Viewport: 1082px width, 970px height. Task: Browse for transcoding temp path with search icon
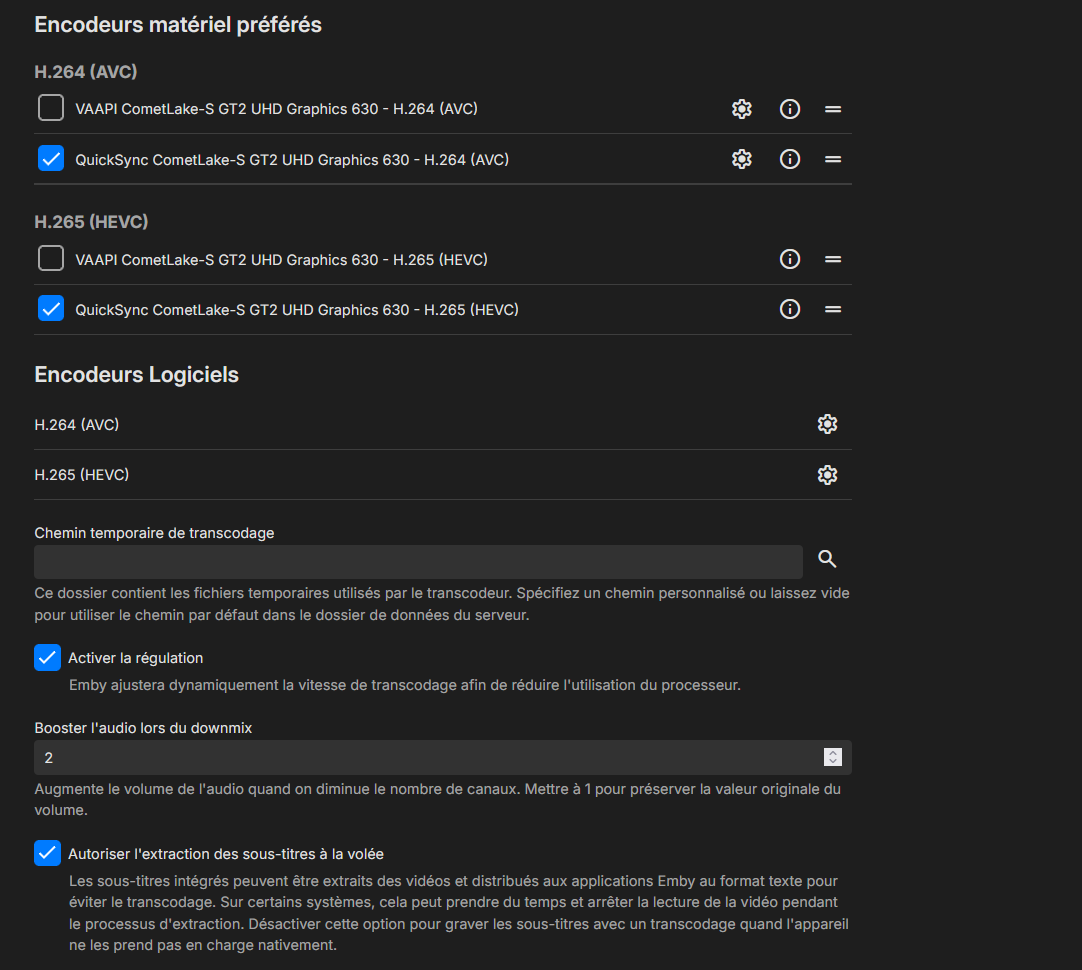coord(827,559)
